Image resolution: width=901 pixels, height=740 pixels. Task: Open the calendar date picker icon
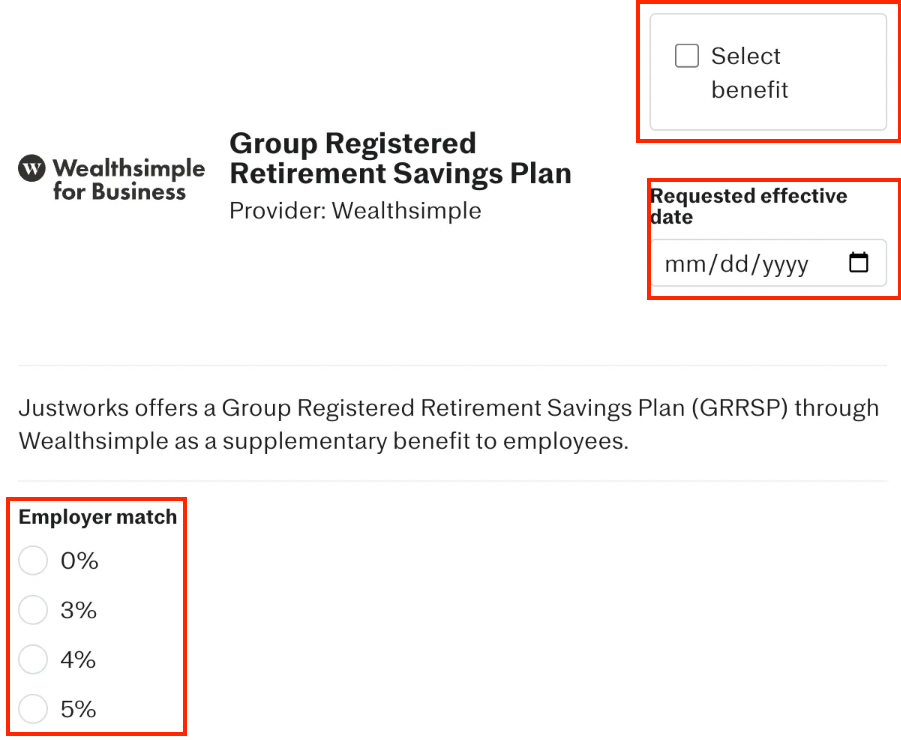[858, 263]
